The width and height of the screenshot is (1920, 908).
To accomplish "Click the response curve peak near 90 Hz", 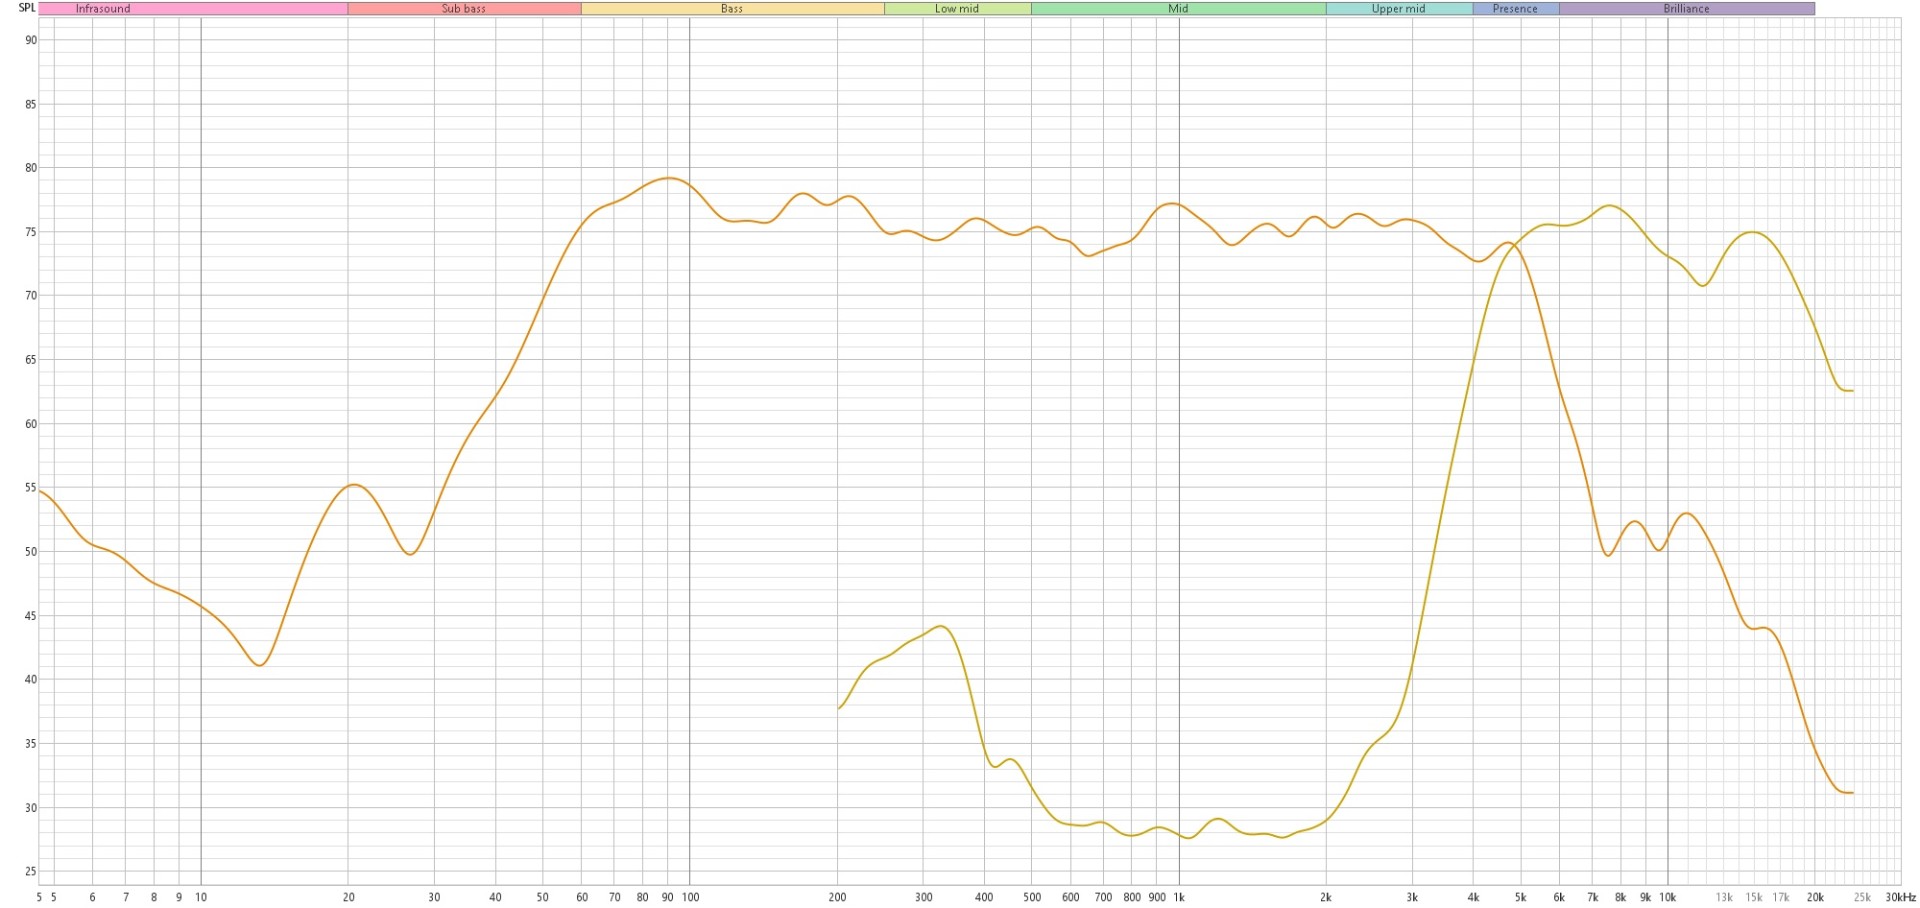I will (669, 178).
